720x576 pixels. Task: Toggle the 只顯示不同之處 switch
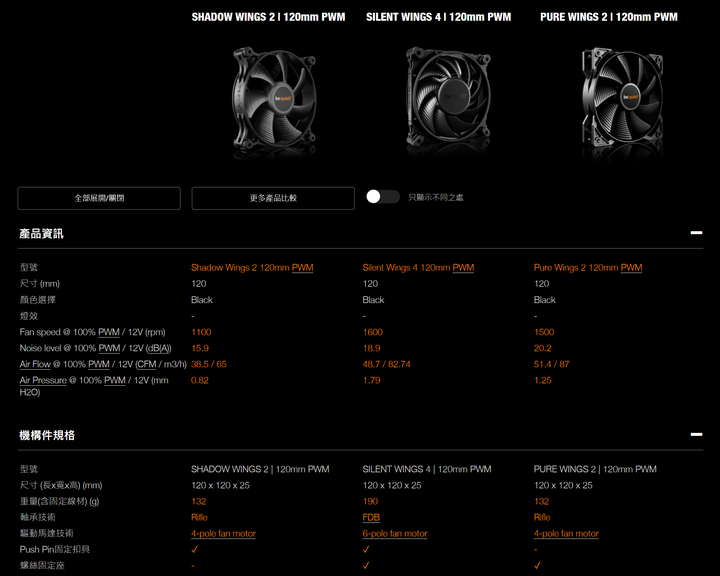point(383,197)
